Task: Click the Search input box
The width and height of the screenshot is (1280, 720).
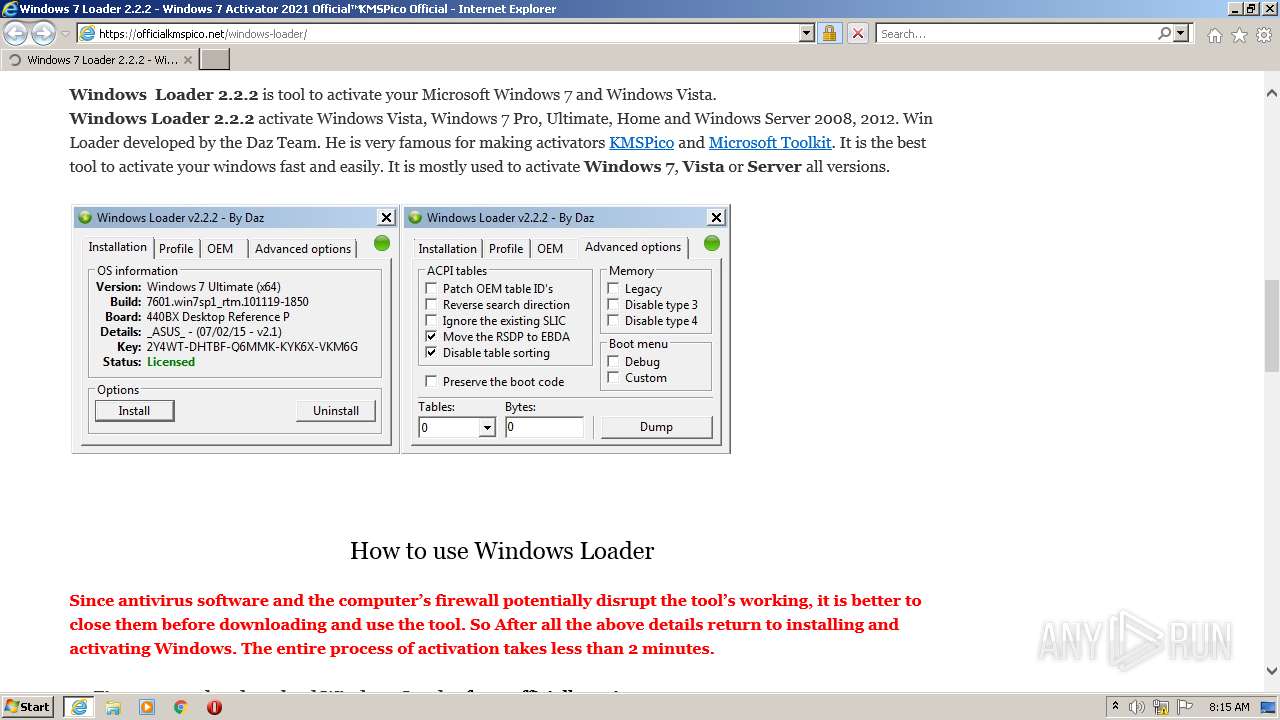Action: point(1016,33)
